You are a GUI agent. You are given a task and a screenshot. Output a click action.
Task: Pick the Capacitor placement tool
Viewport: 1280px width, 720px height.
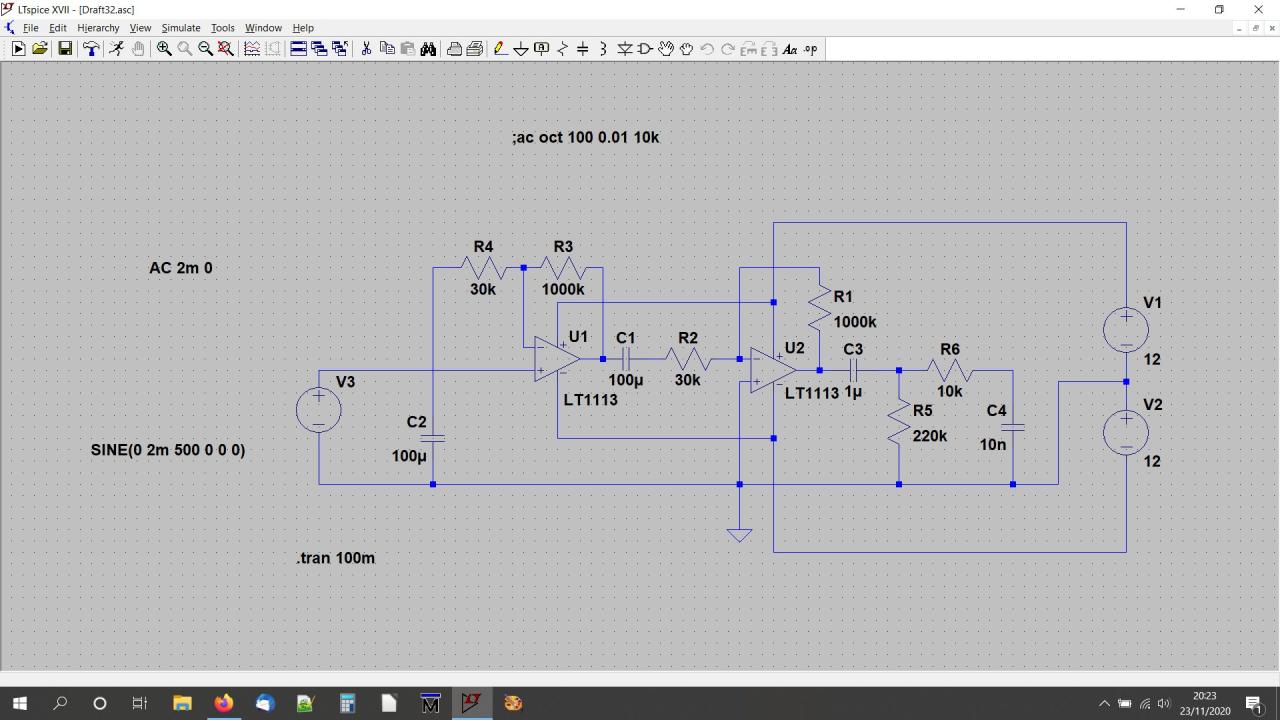point(583,49)
